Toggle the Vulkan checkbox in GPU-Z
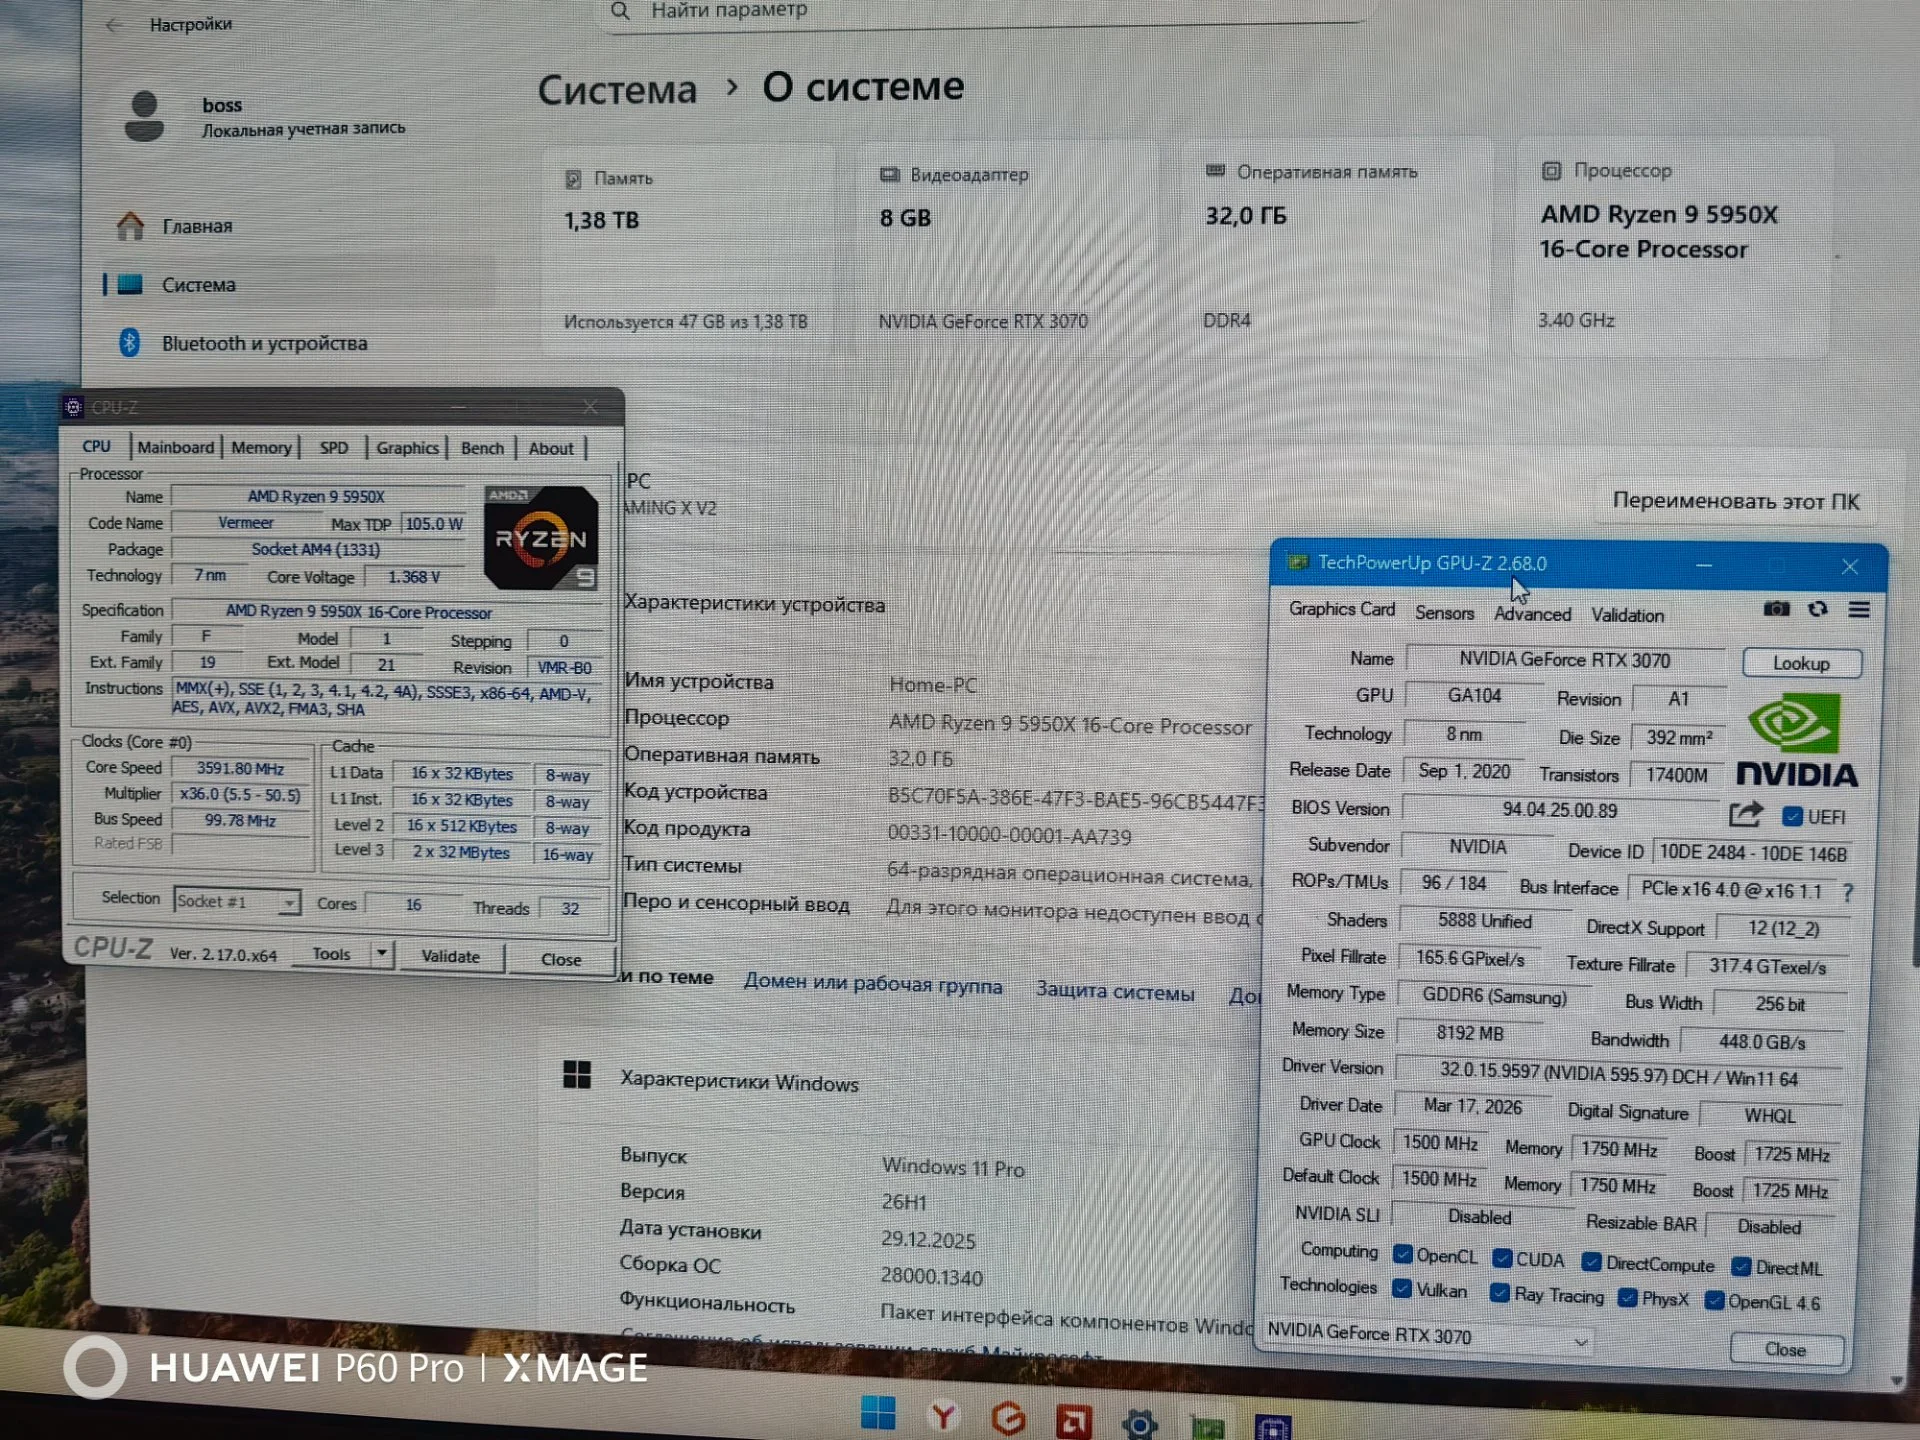This screenshot has width=1920, height=1440. tap(1402, 1288)
